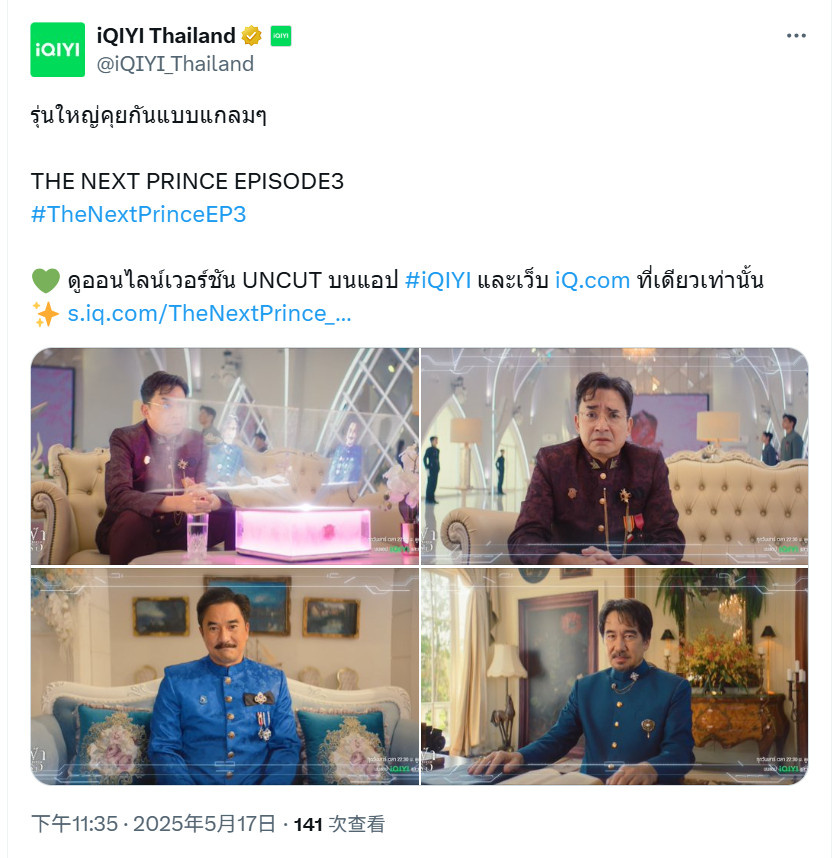Open the #TheNextPrinceEP3 hashtag

138,214
